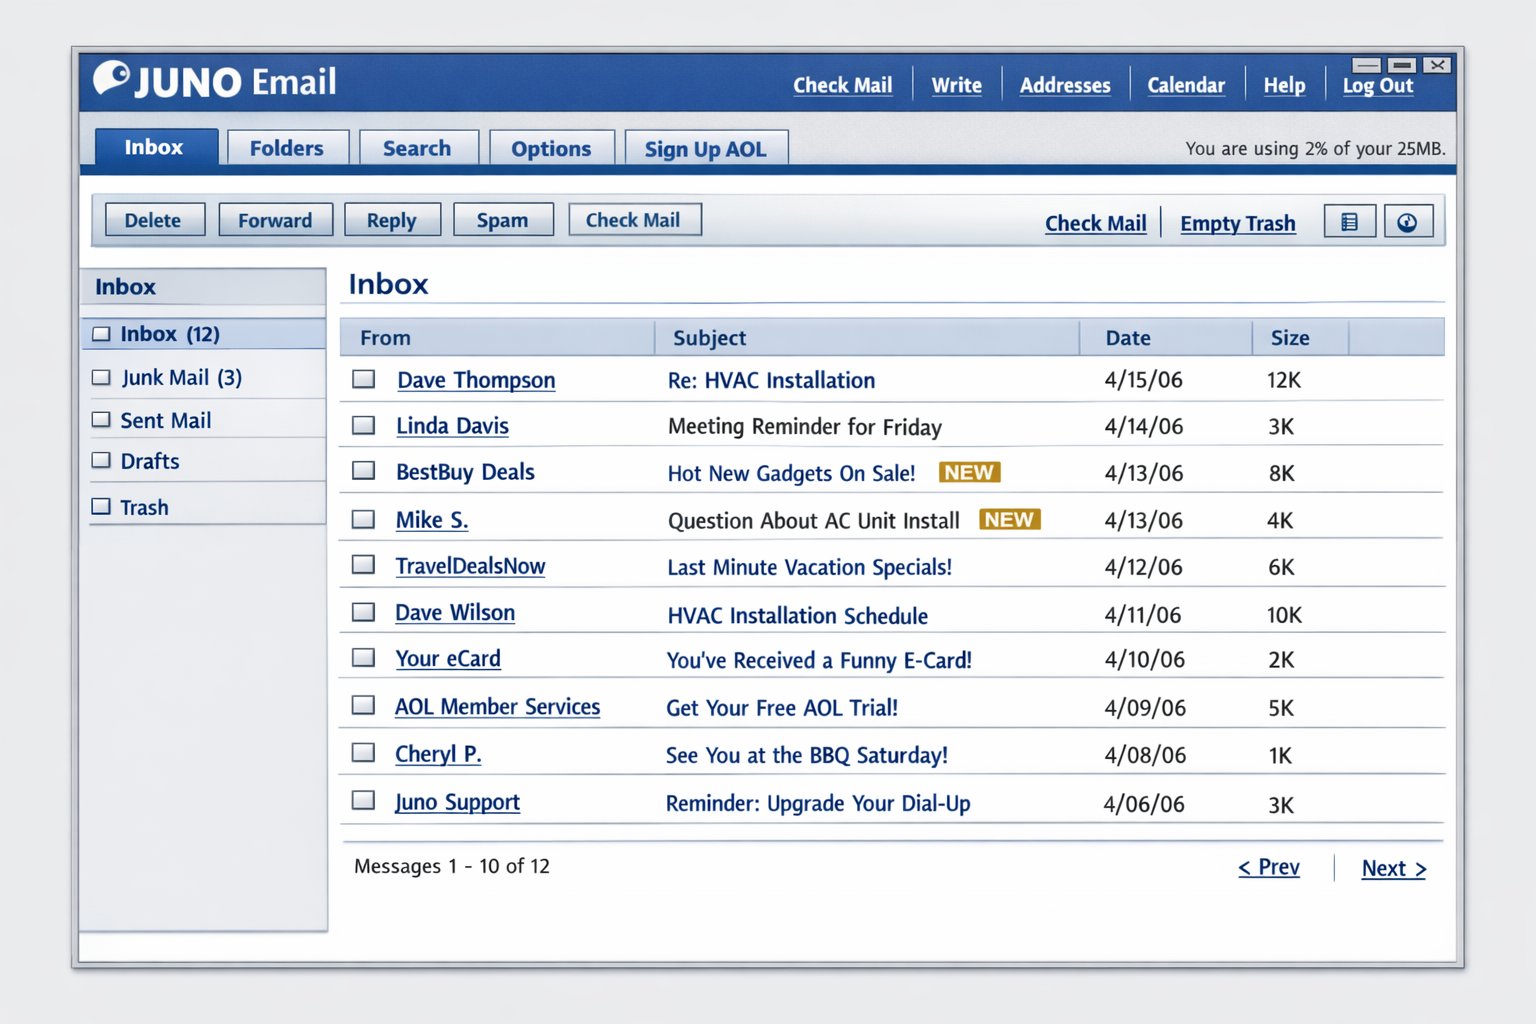The image size is (1536, 1024).
Task: Click the Check Mail toolbar button
Action: coord(634,219)
